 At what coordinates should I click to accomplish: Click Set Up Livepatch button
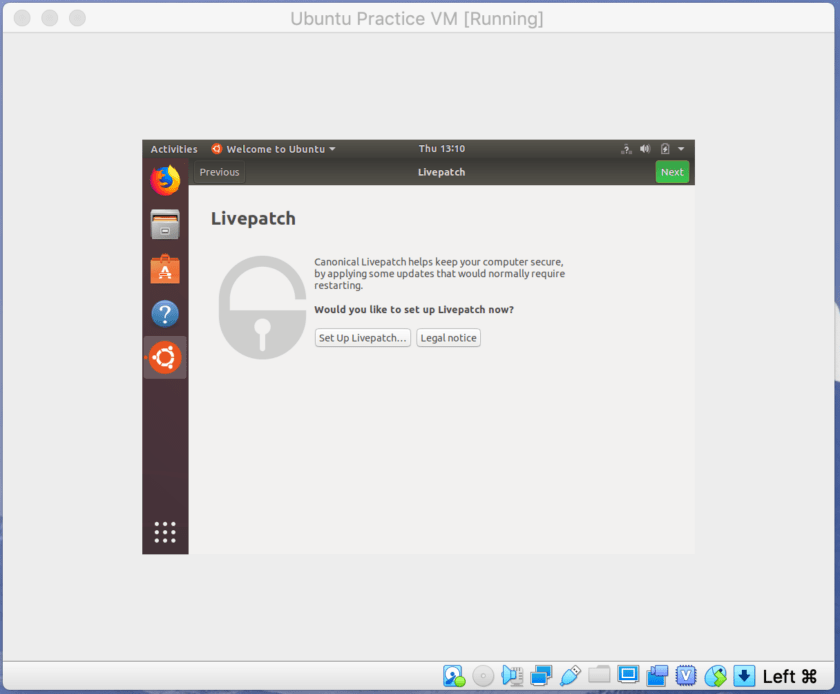pyautogui.click(x=363, y=338)
